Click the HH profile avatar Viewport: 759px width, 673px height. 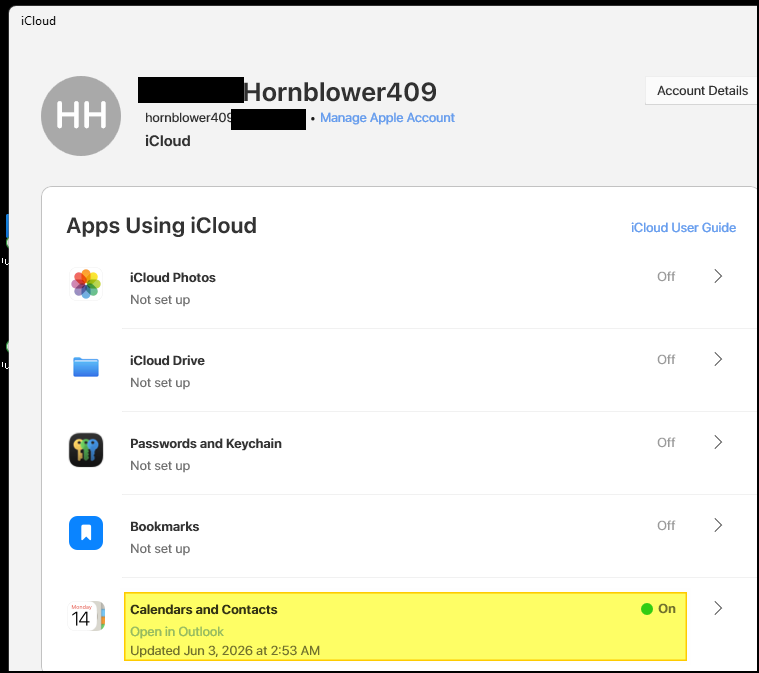tap(81, 116)
